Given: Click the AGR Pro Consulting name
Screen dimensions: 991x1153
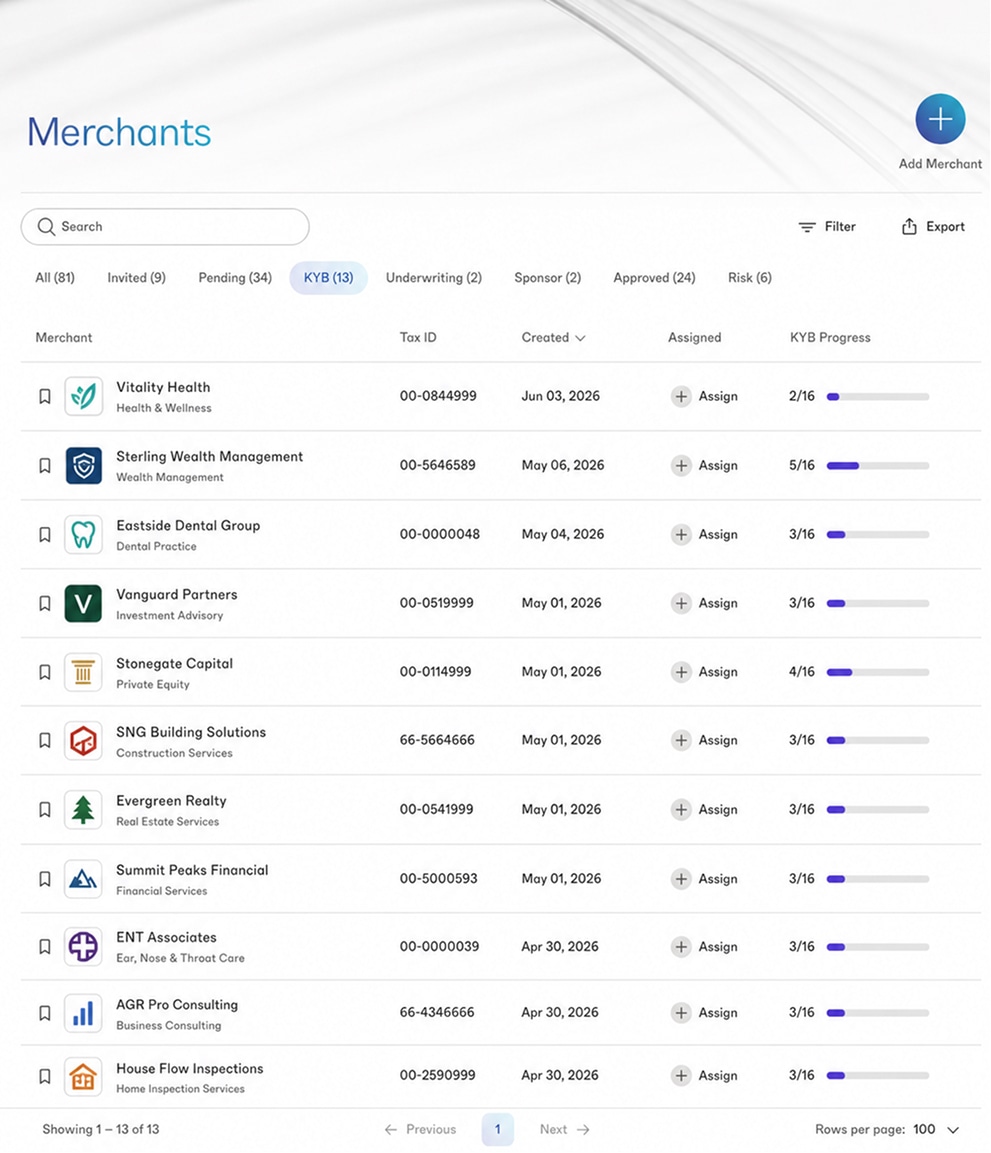Looking at the screenshot, I should [x=177, y=1004].
